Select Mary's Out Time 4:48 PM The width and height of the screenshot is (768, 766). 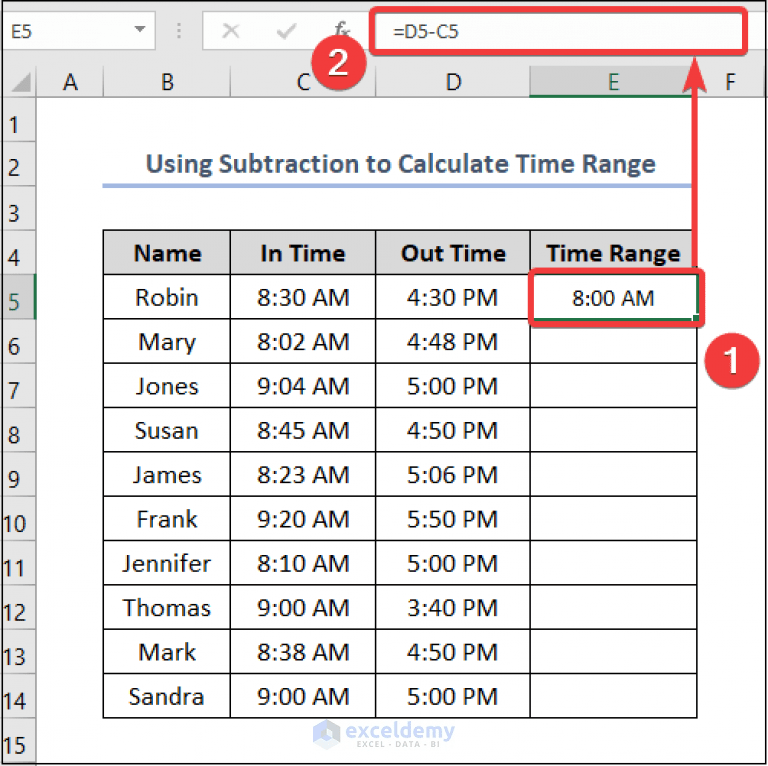[x=453, y=342]
